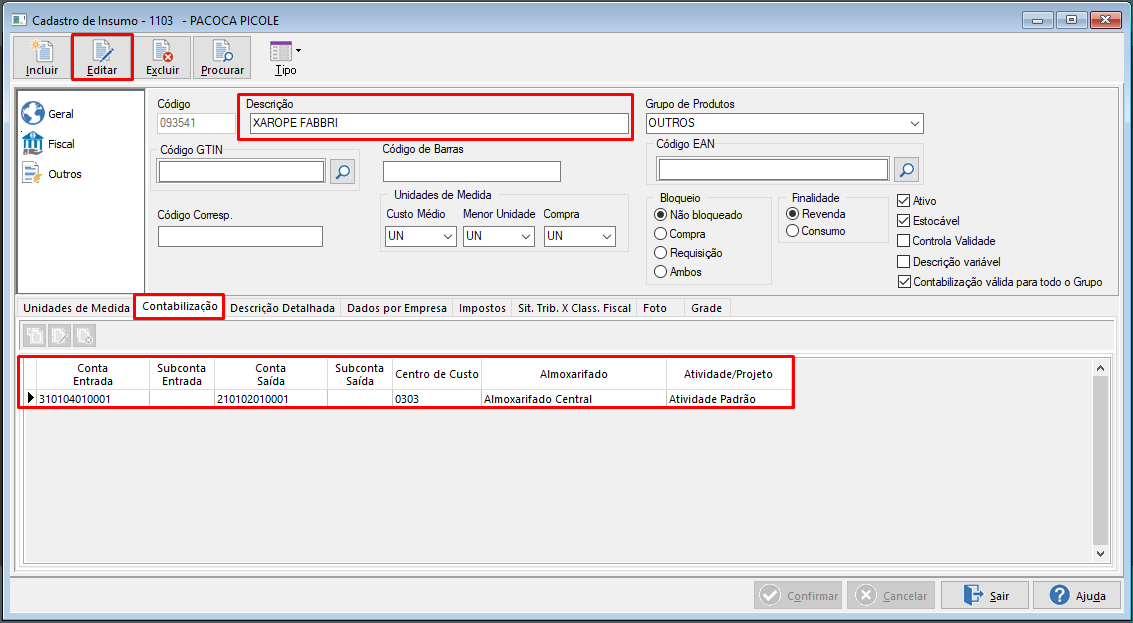Switch to Contabilização tab
The width and height of the screenshot is (1133, 623).
pos(179,306)
